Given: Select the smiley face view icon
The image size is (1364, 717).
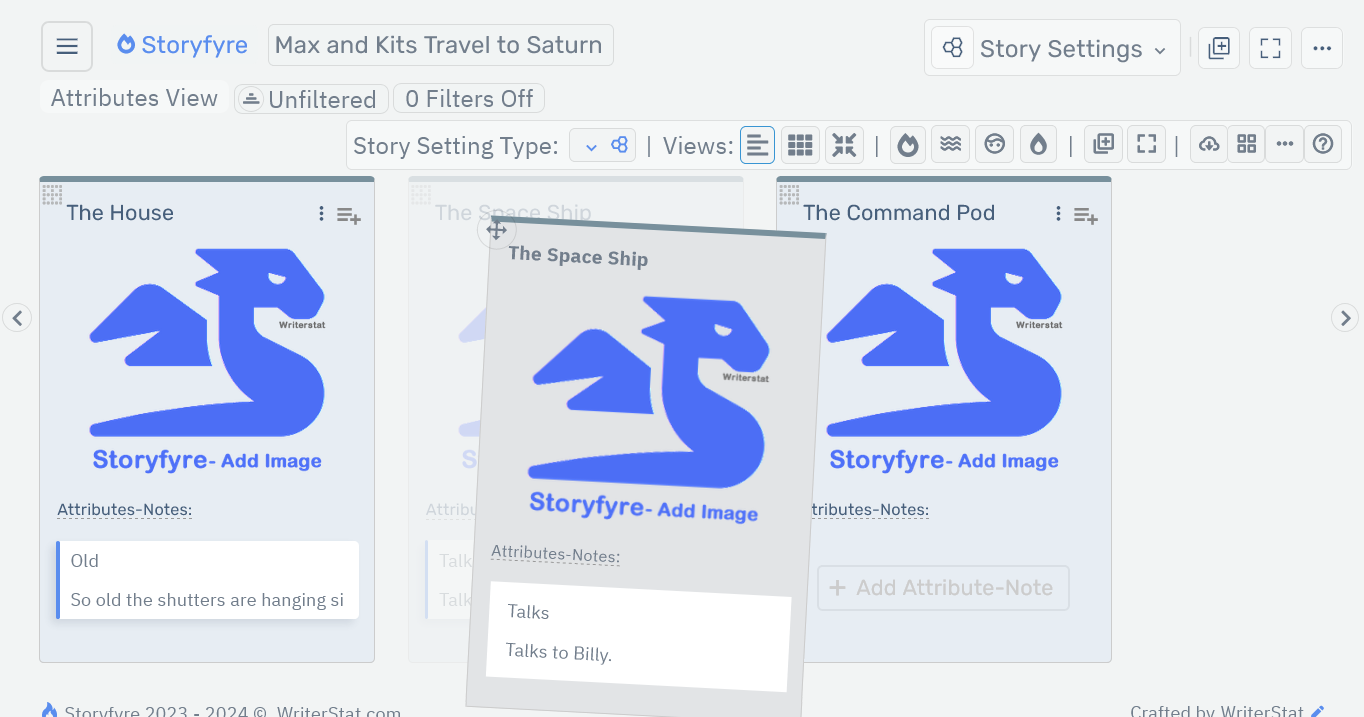Looking at the screenshot, I should [x=994, y=144].
